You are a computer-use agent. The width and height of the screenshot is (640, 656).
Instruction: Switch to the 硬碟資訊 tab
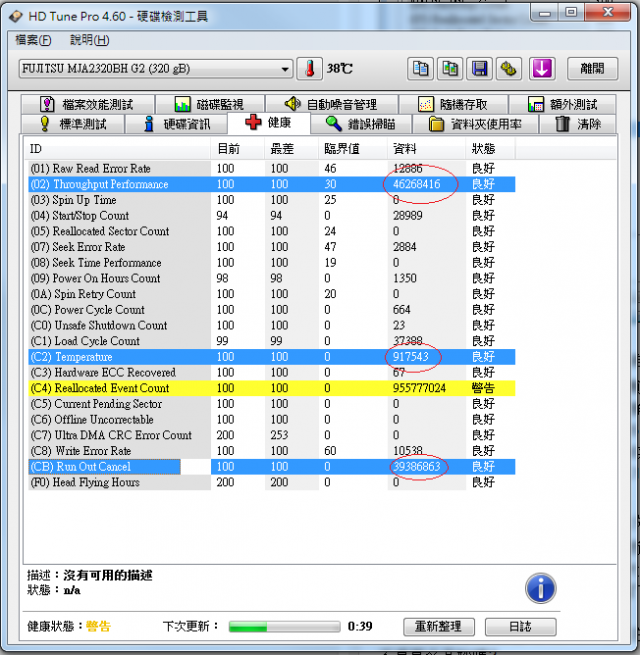(177, 124)
